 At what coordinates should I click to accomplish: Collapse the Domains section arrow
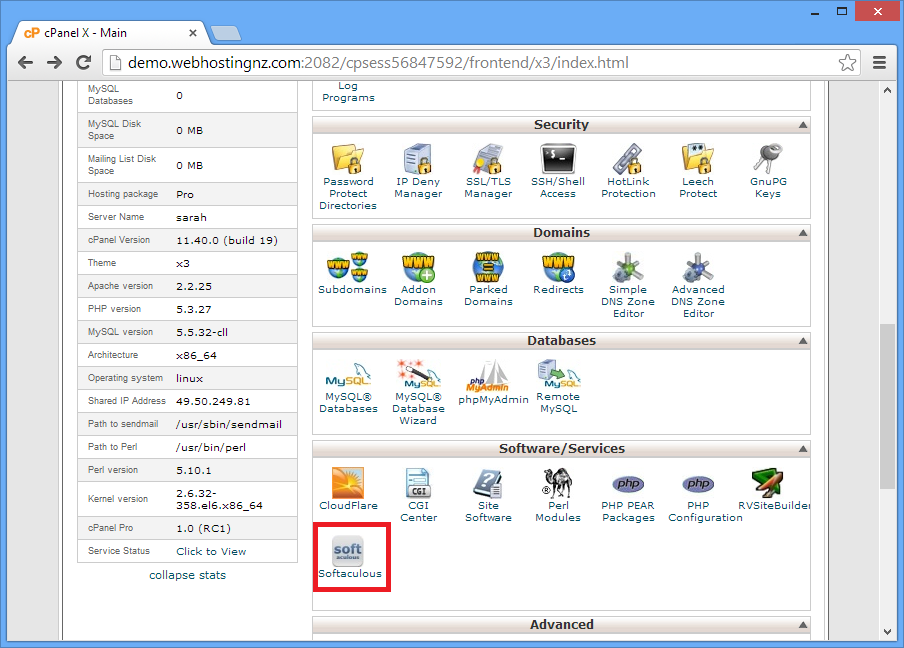[x=802, y=233]
